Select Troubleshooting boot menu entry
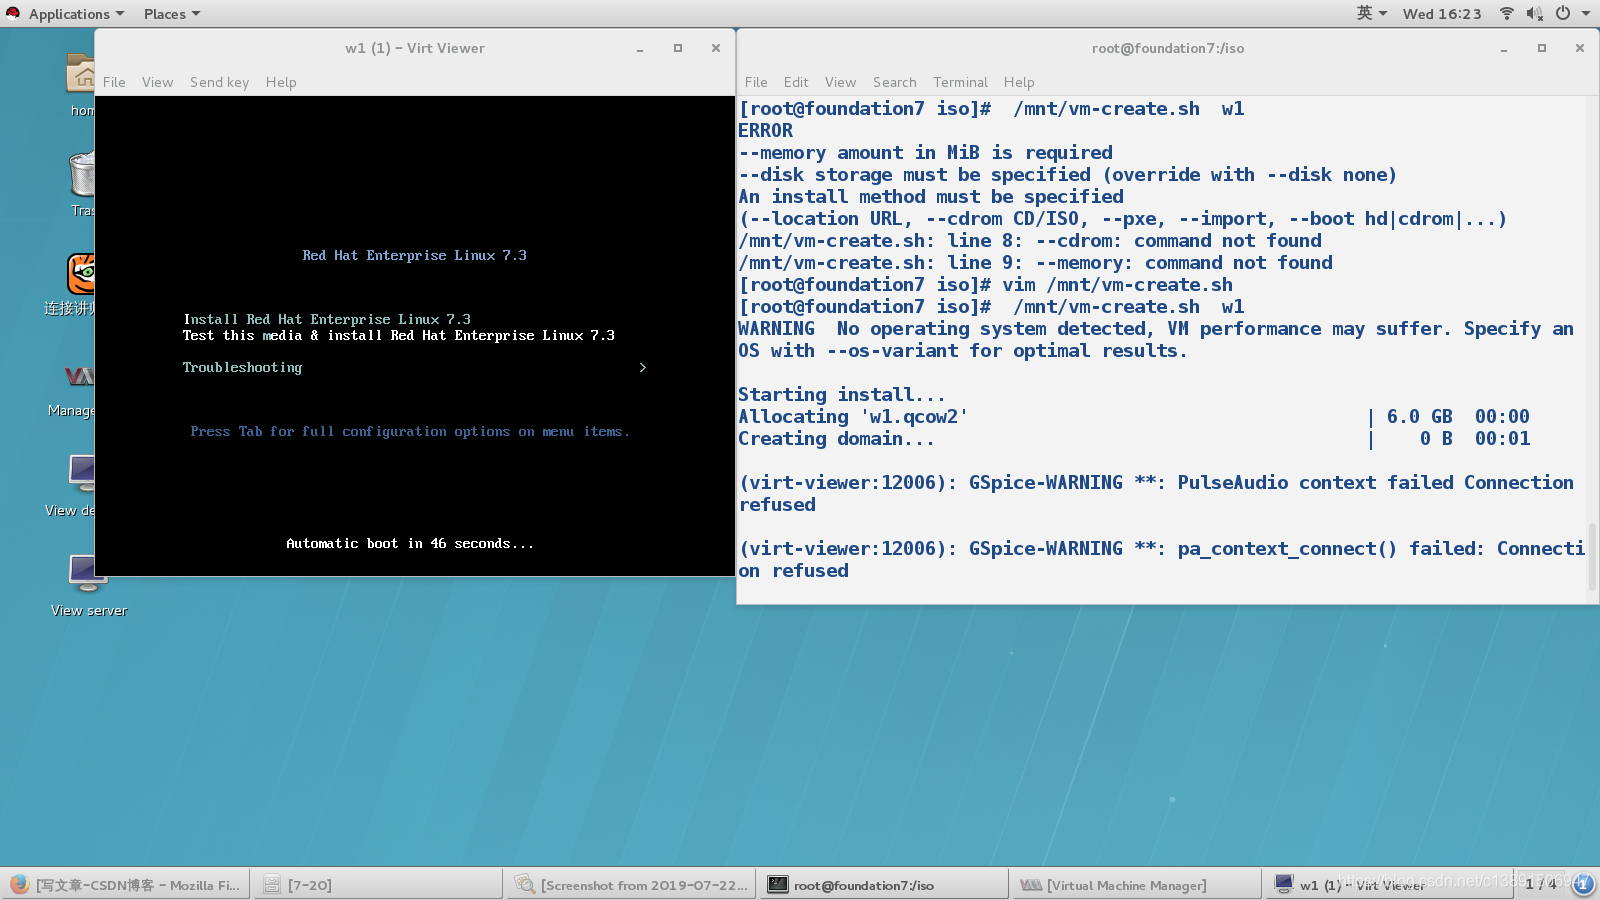Image resolution: width=1600 pixels, height=900 pixels. 242,367
